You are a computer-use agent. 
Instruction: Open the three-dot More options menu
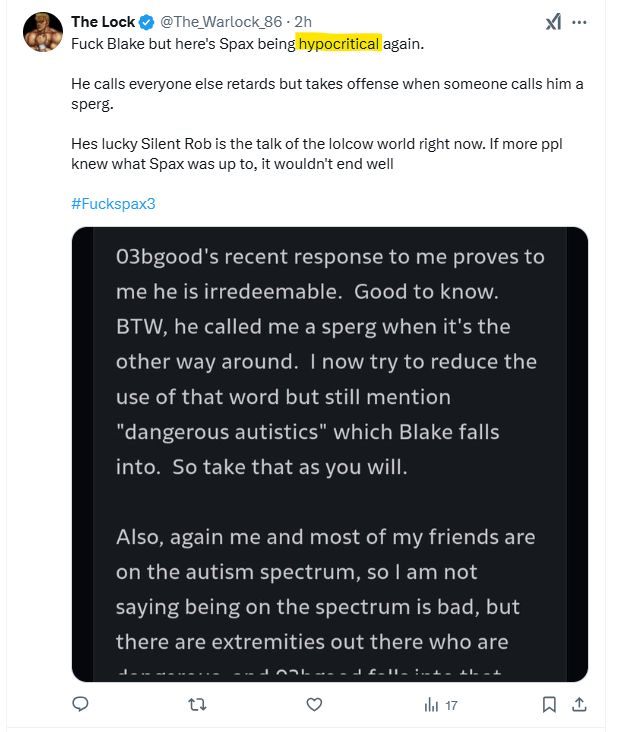pyautogui.click(x=580, y=22)
